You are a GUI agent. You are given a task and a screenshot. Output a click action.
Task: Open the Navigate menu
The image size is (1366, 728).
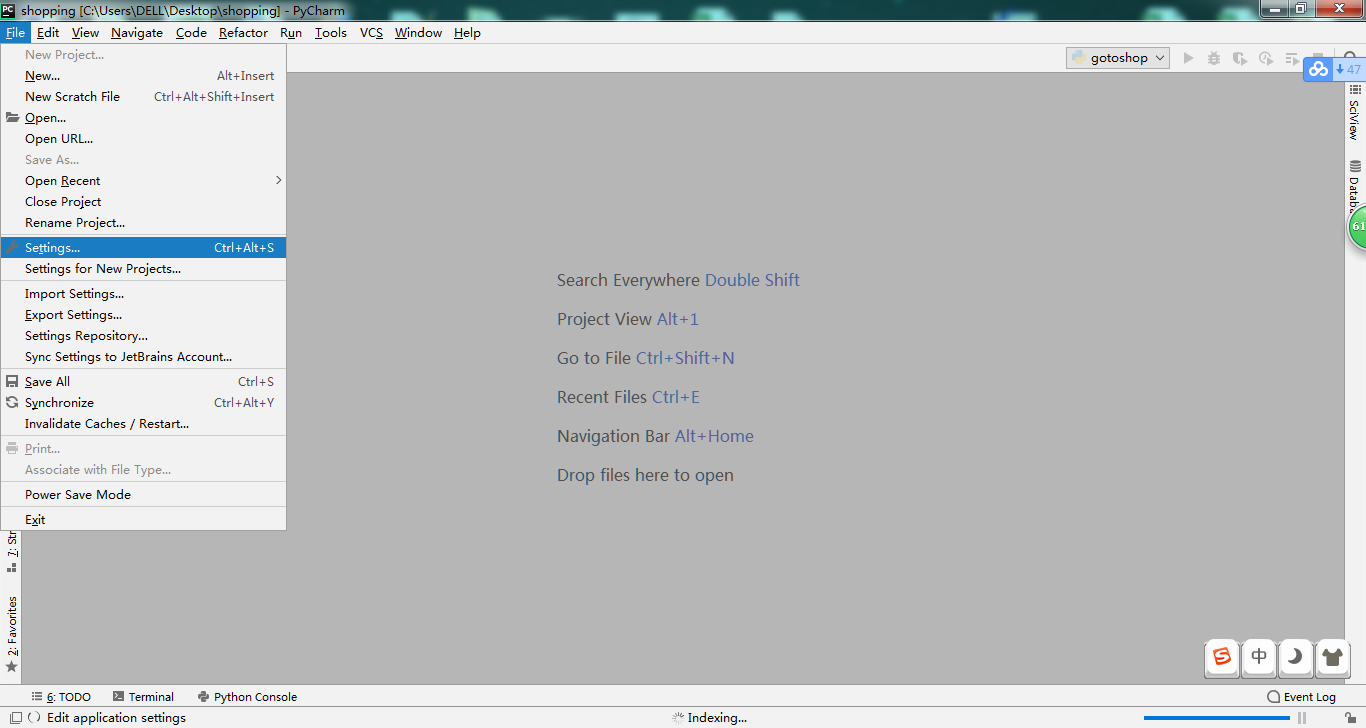point(137,33)
